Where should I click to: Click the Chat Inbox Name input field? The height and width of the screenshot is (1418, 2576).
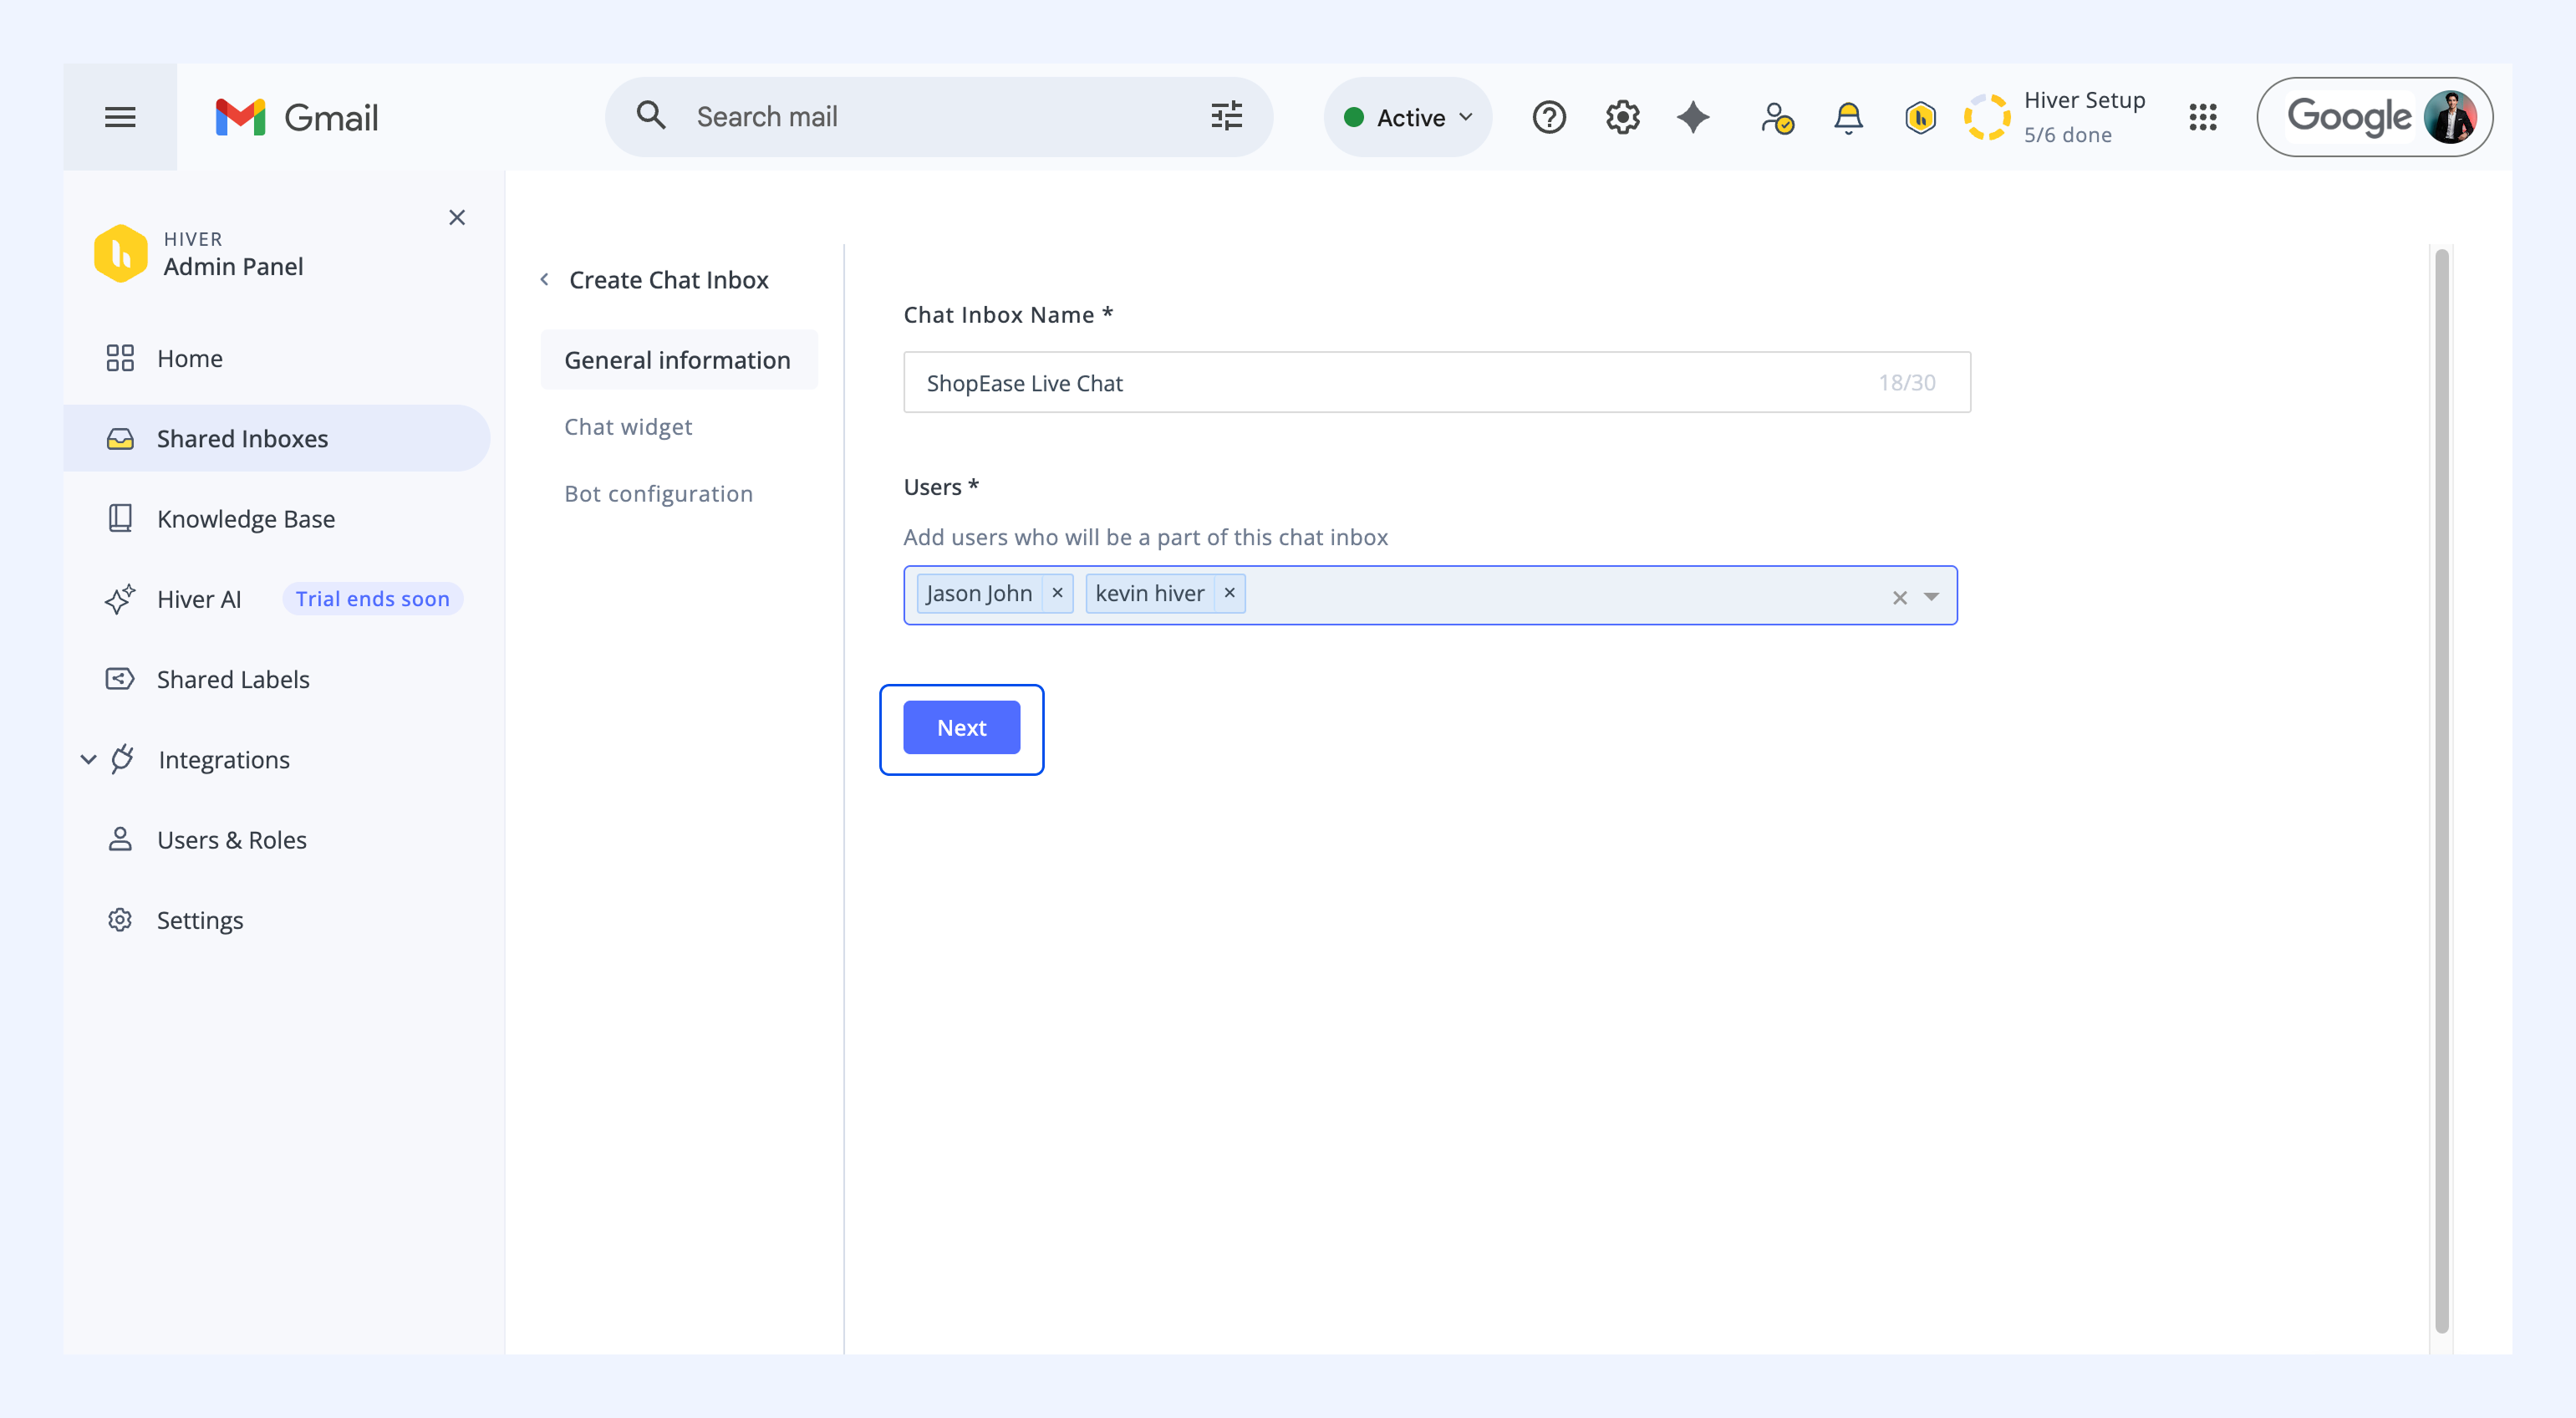1436,382
